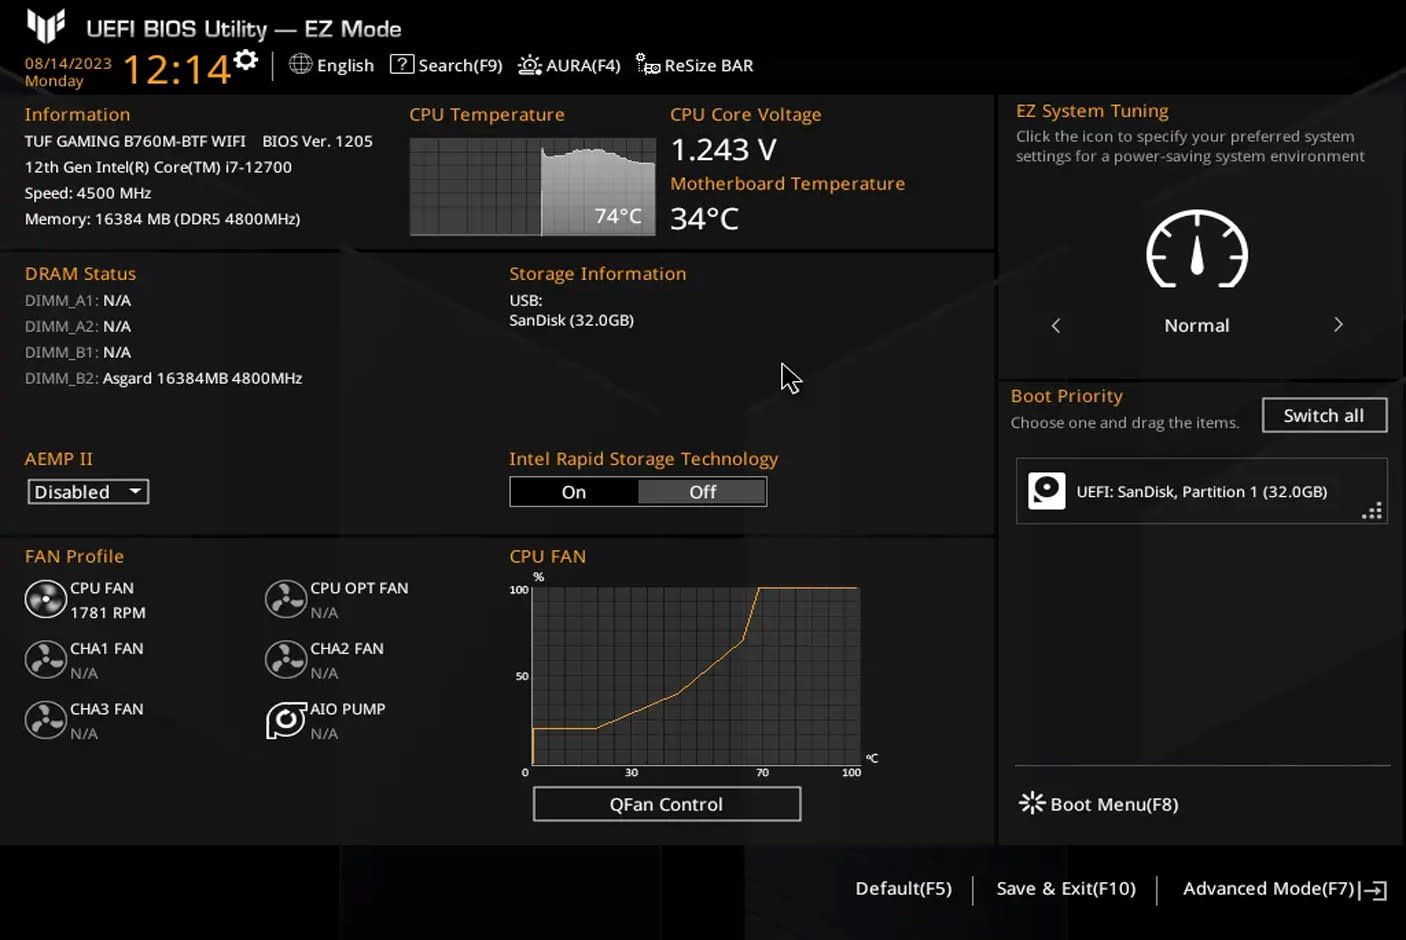
Task: Click the left chevron in EZ System Tuning
Action: 1056,324
